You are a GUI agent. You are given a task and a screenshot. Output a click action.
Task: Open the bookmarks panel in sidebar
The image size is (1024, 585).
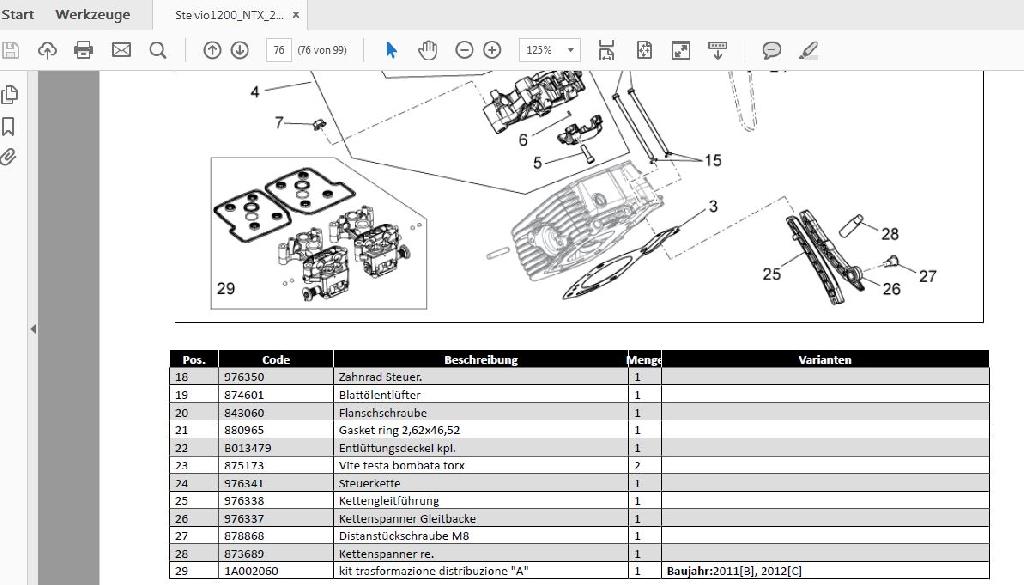pyautogui.click(x=9, y=126)
